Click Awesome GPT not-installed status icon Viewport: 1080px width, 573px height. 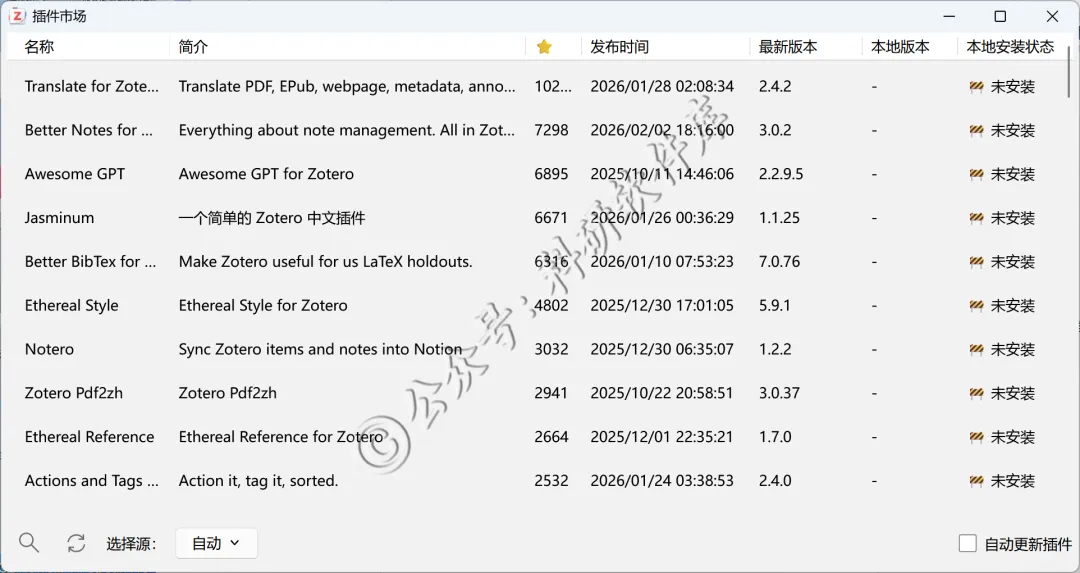click(x=976, y=174)
